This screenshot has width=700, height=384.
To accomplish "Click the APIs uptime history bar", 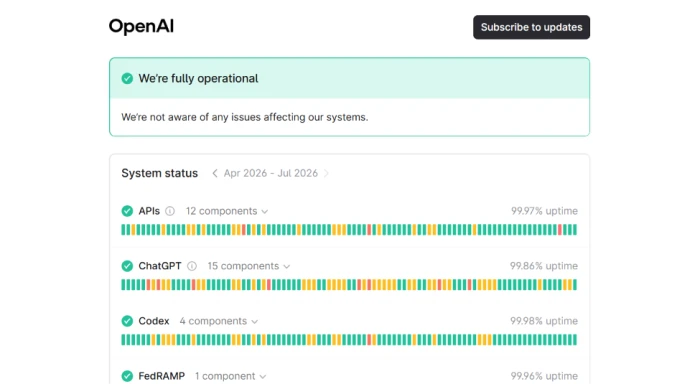I will 349,230.
